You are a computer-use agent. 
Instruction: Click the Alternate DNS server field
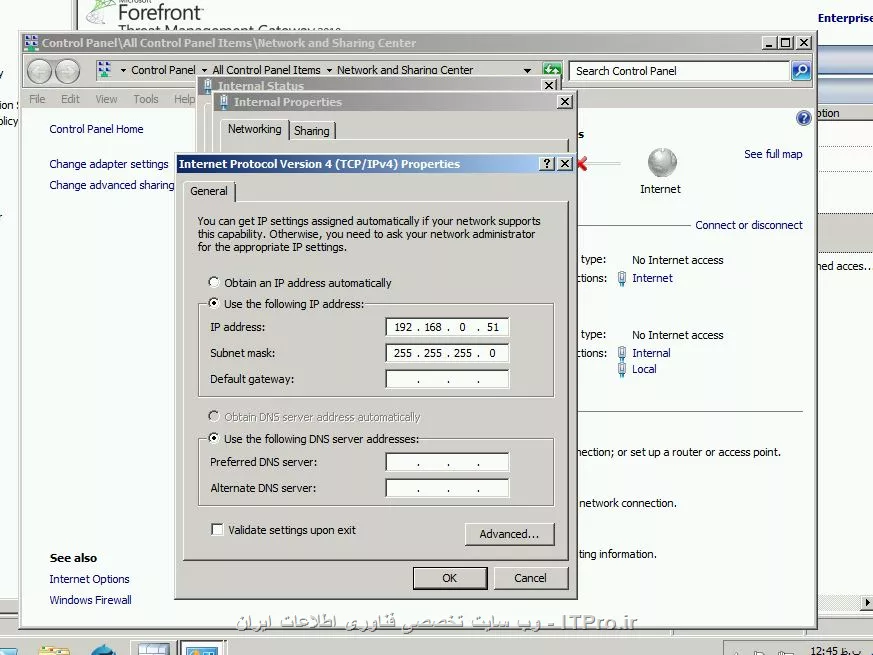(x=447, y=488)
